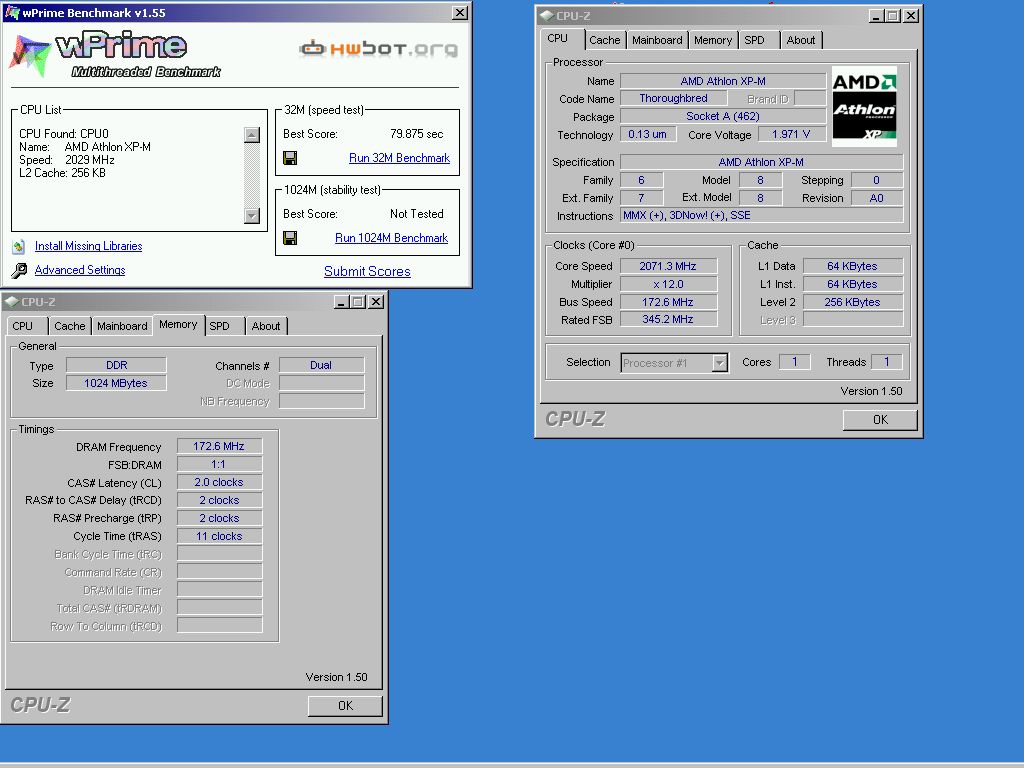Image resolution: width=1024 pixels, height=768 pixels.
Task: Click the AMD Athlon XP logo
Action: [x=864, y=106]
